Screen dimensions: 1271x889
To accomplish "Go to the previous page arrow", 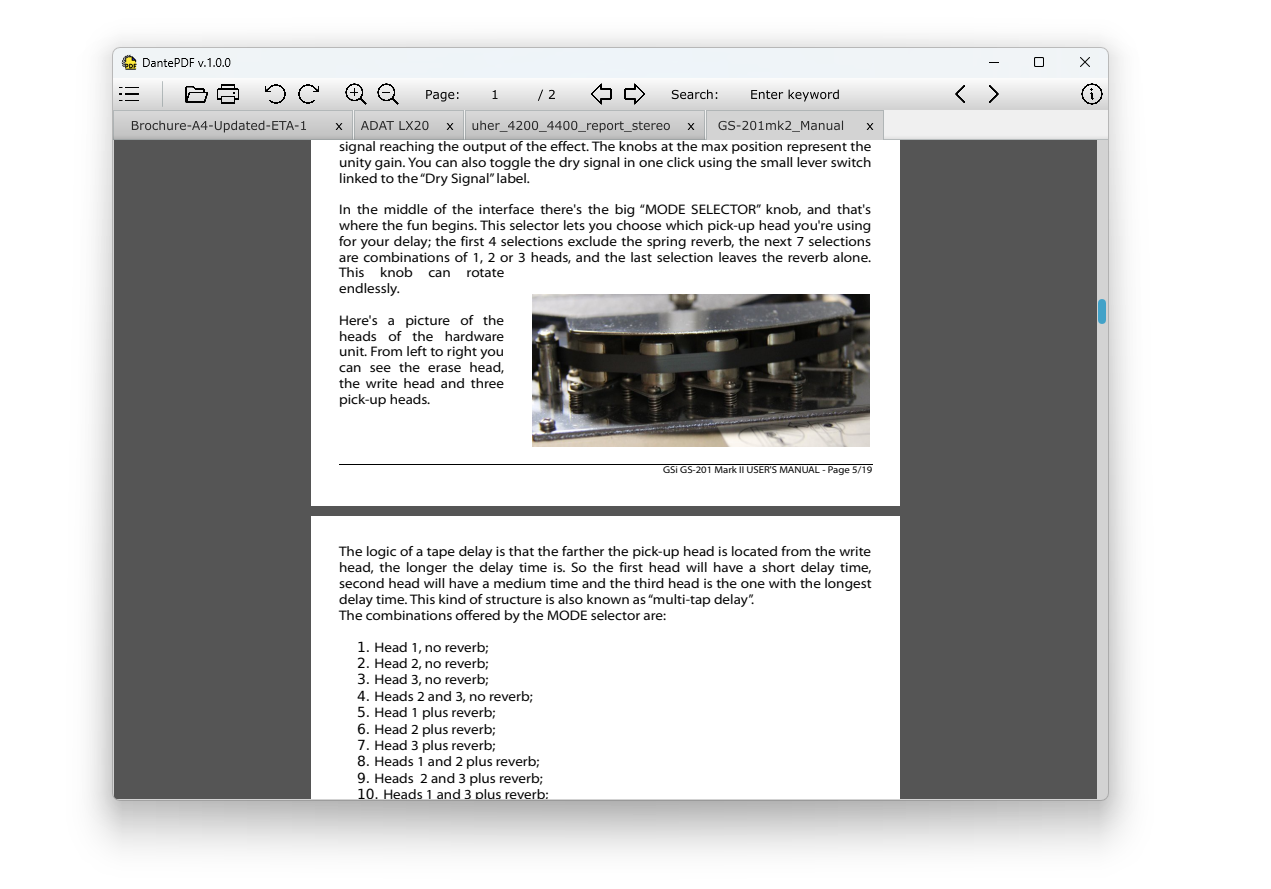I will click(x=601, y=94).
